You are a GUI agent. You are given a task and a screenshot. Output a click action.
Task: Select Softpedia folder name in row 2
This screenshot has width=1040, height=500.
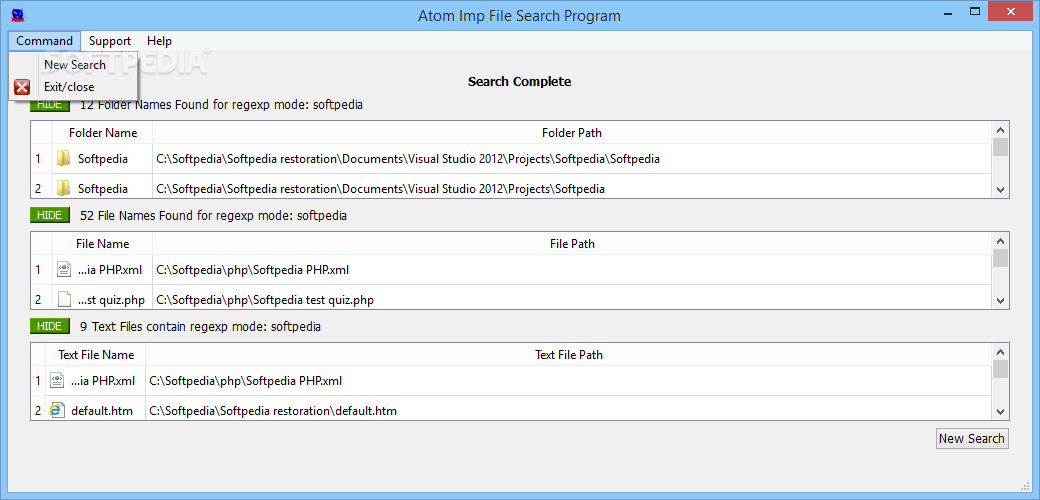[x=103, y=189]
